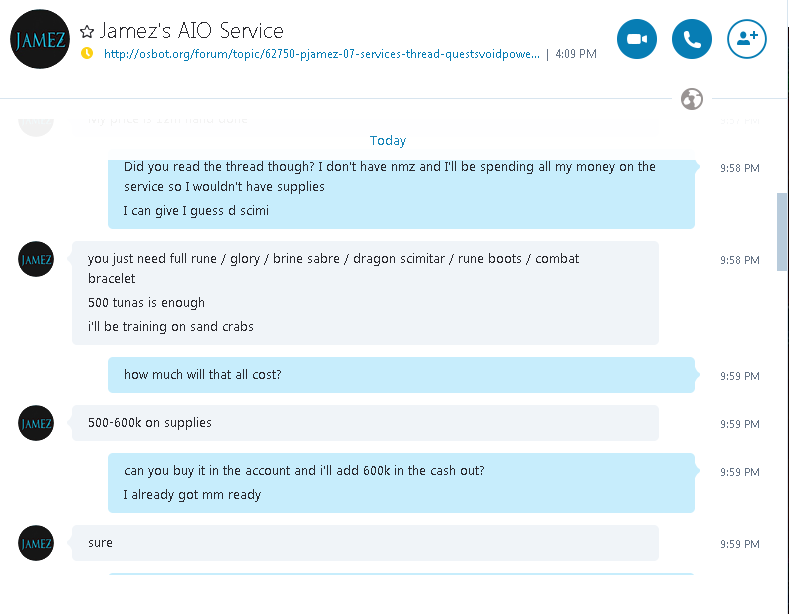Select the "how much will that all cost?" message
The image size is (789, 614).
tap(202, 375)
